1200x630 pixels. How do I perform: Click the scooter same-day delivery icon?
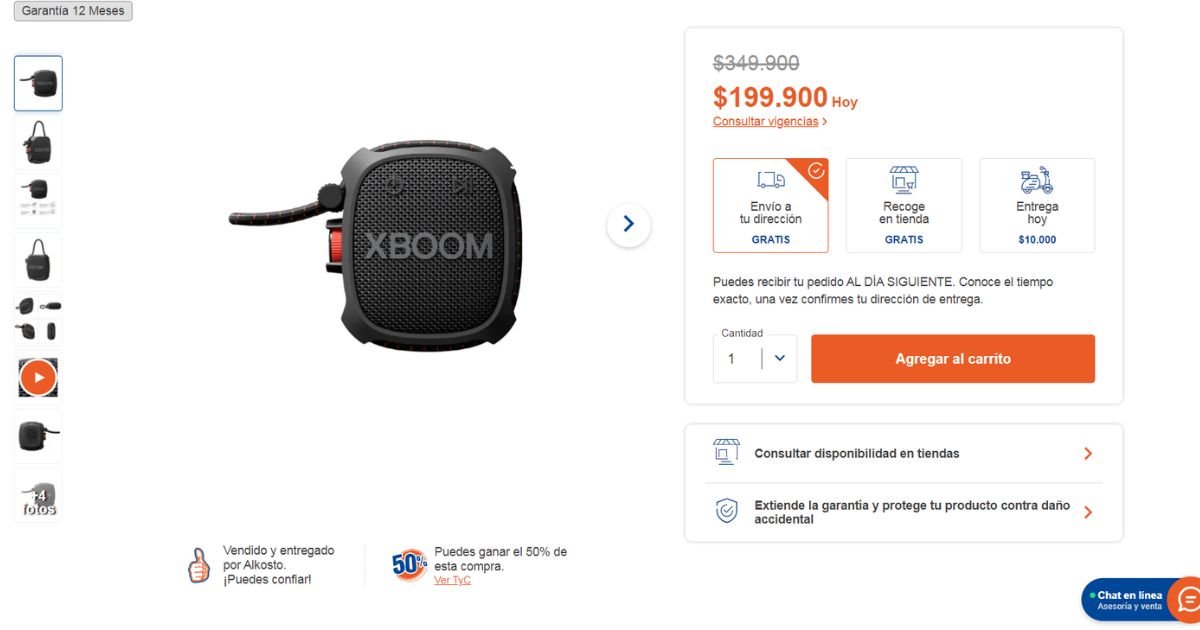(x=1037, y=180)
